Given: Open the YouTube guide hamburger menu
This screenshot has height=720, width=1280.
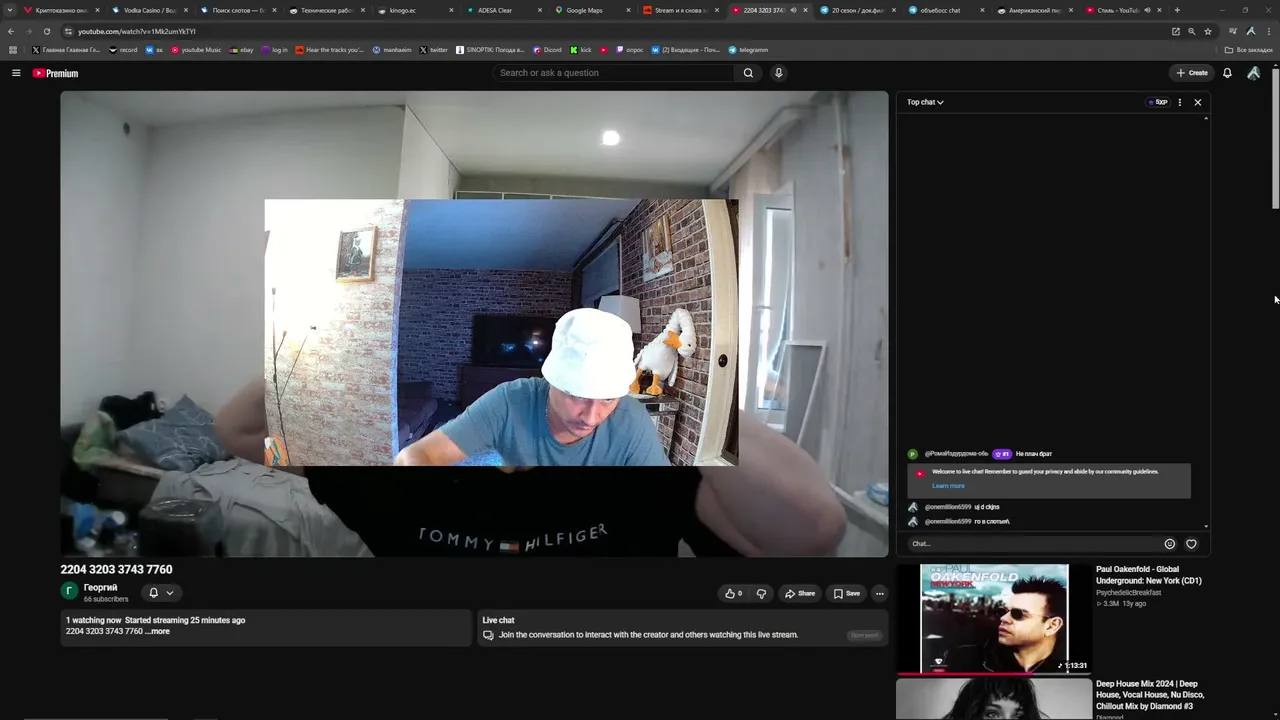Looking at the screenshot, I should point(16,73).
